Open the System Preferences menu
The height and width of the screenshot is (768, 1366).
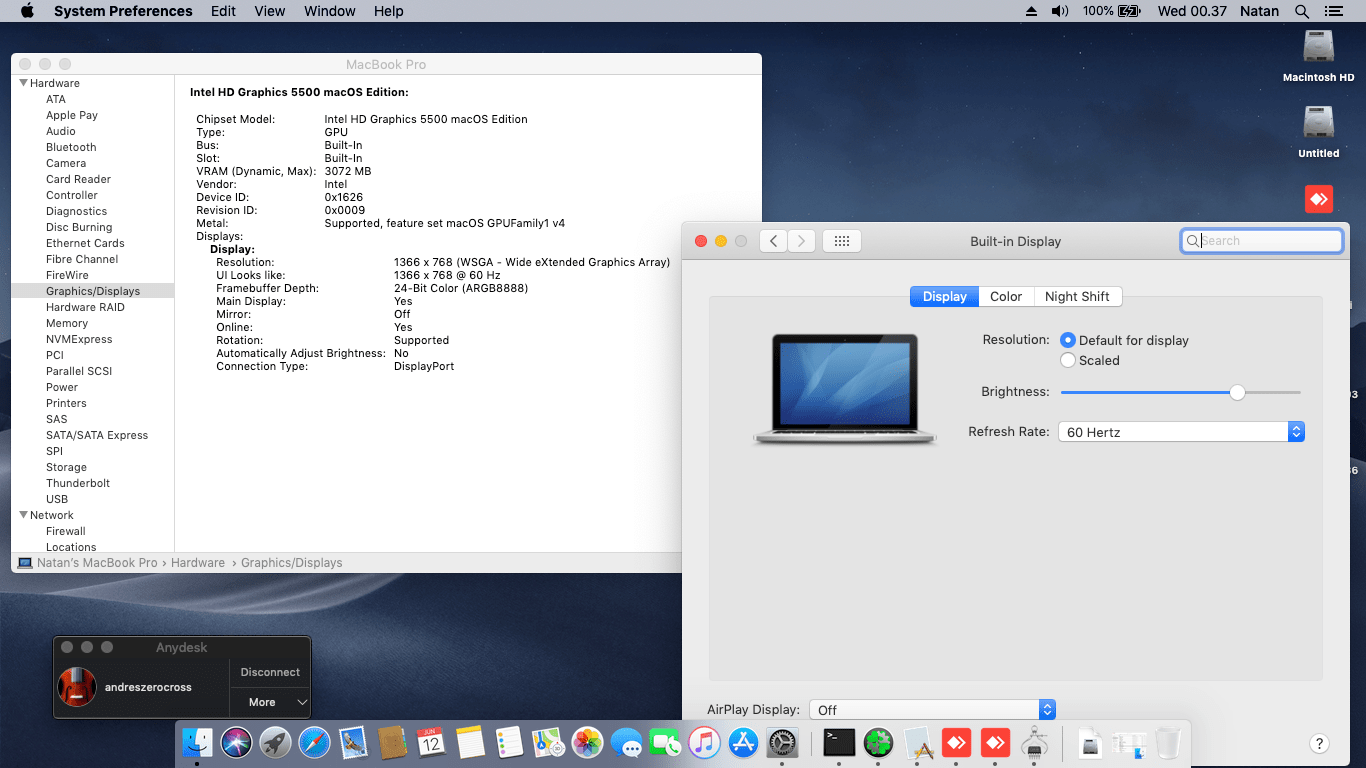123,11
